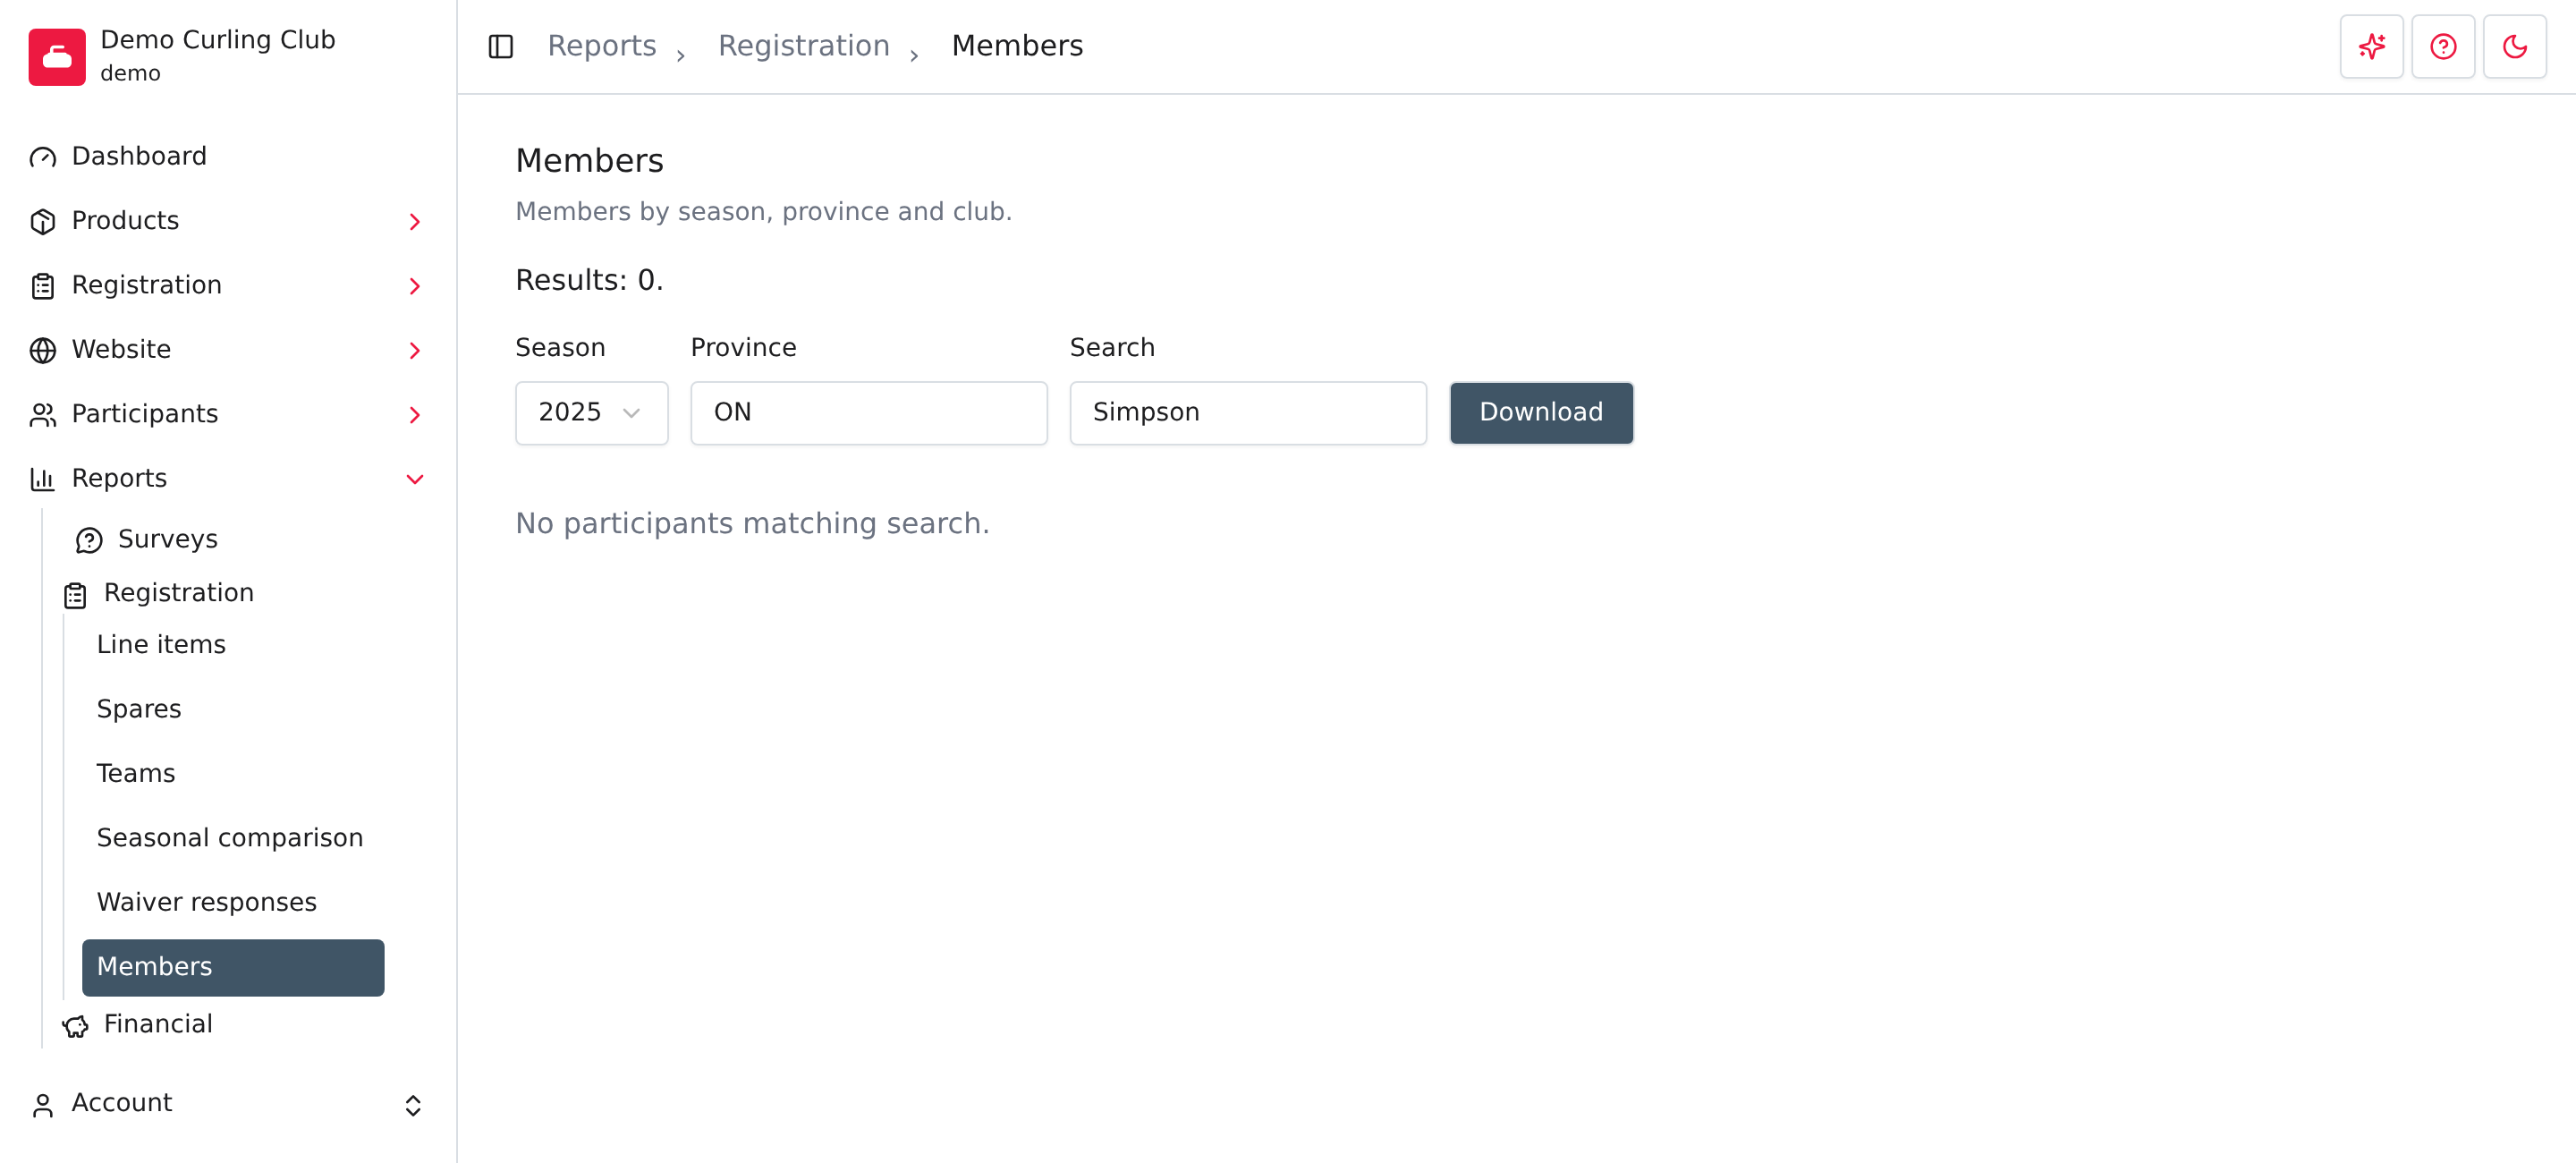Click the Financial piggy bank icon
Viewport: 2576px width, 1163px height.
pyautogui.click(x=75, y=1026)
